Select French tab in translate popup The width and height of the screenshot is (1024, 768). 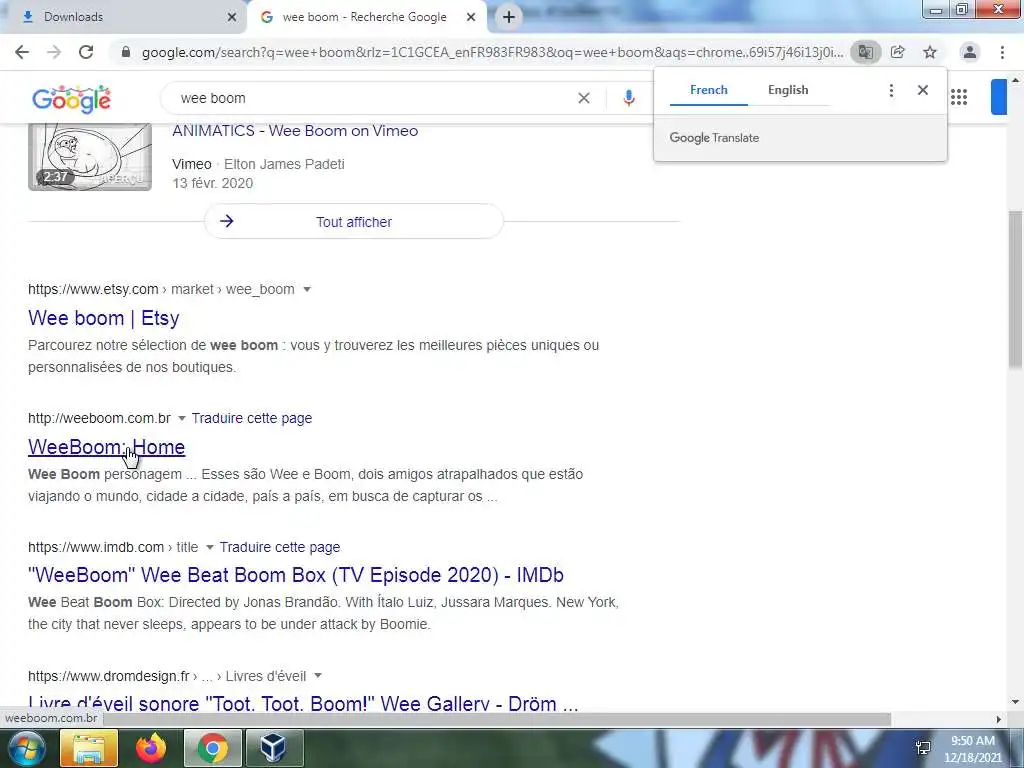pos(709,90)
